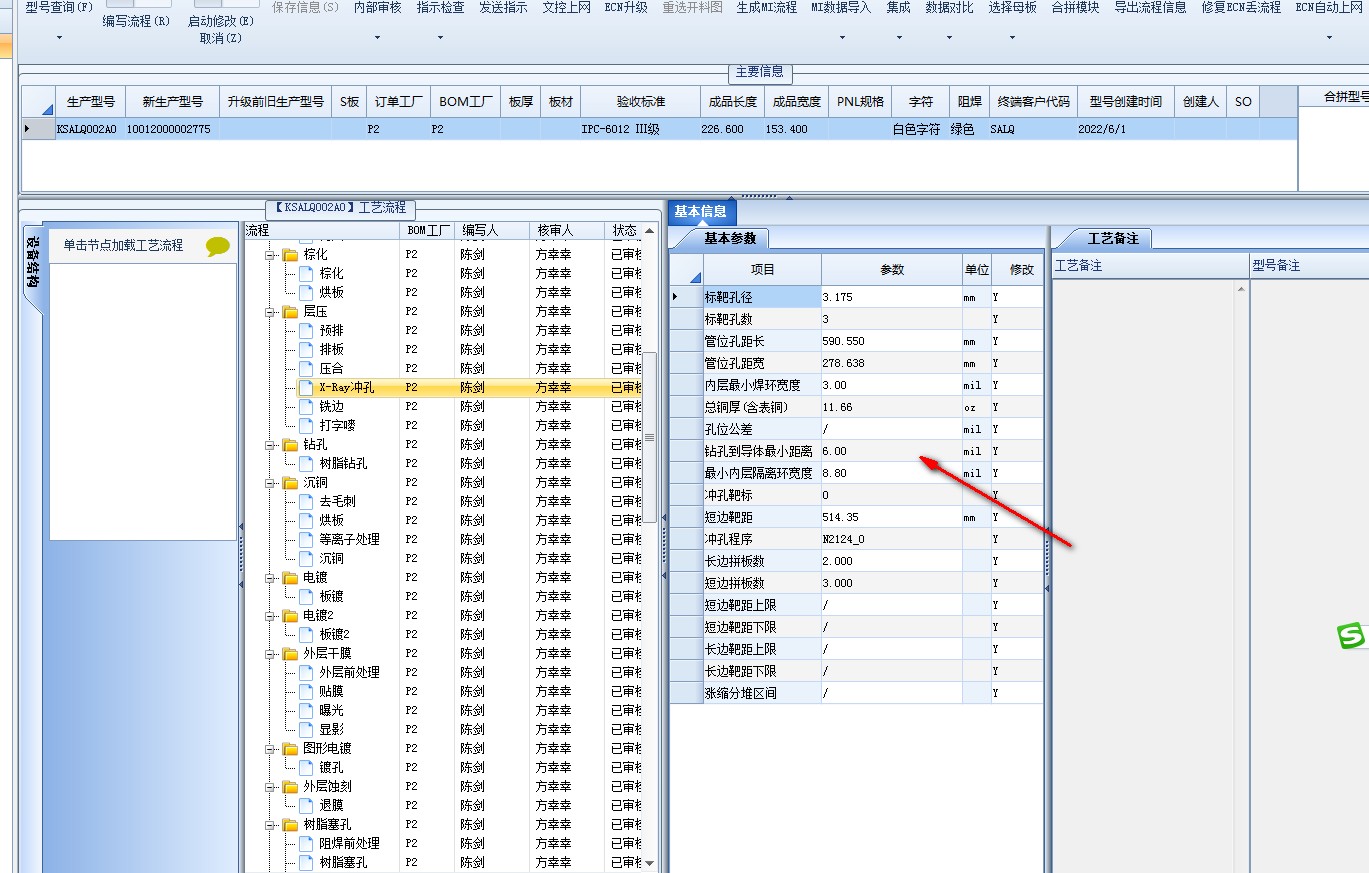1369x873 pixels.
Task: Click the folder icon beside 钻孔
Action: (x=290, y=445)
